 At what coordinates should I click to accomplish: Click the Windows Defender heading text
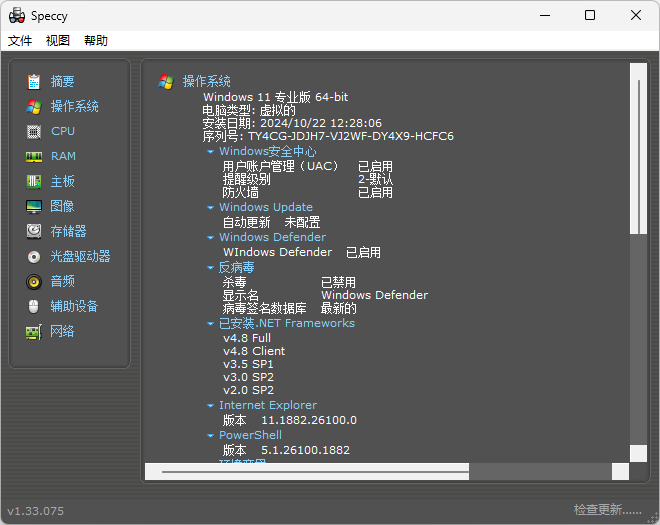[272, 237]
